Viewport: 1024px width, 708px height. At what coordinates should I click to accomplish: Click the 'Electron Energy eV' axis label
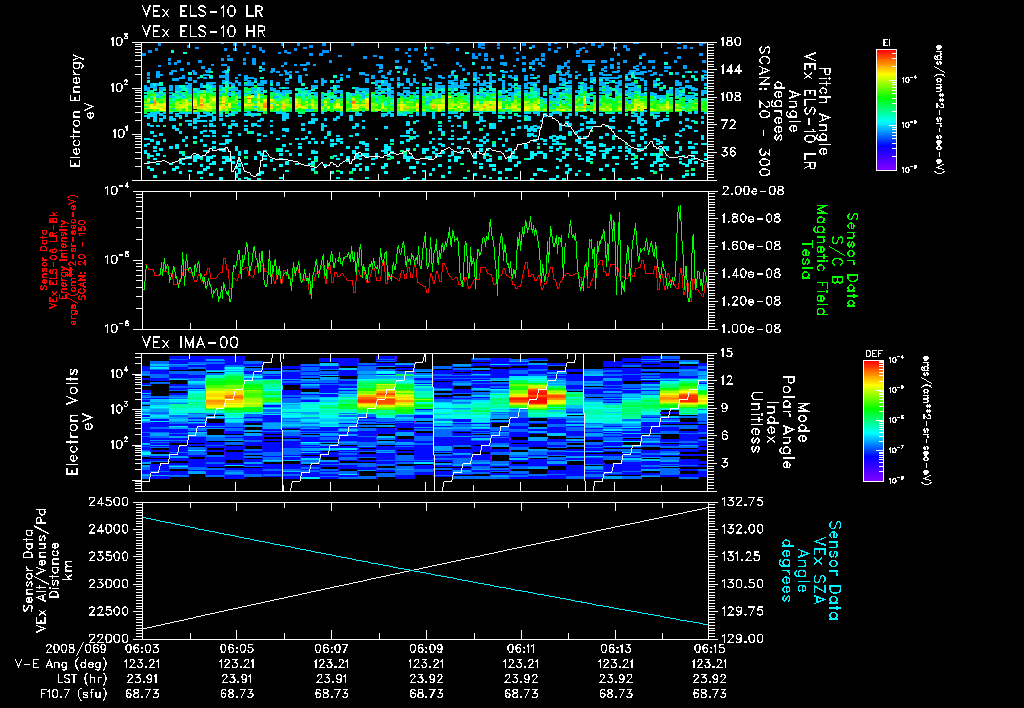(x=82, y=110)
